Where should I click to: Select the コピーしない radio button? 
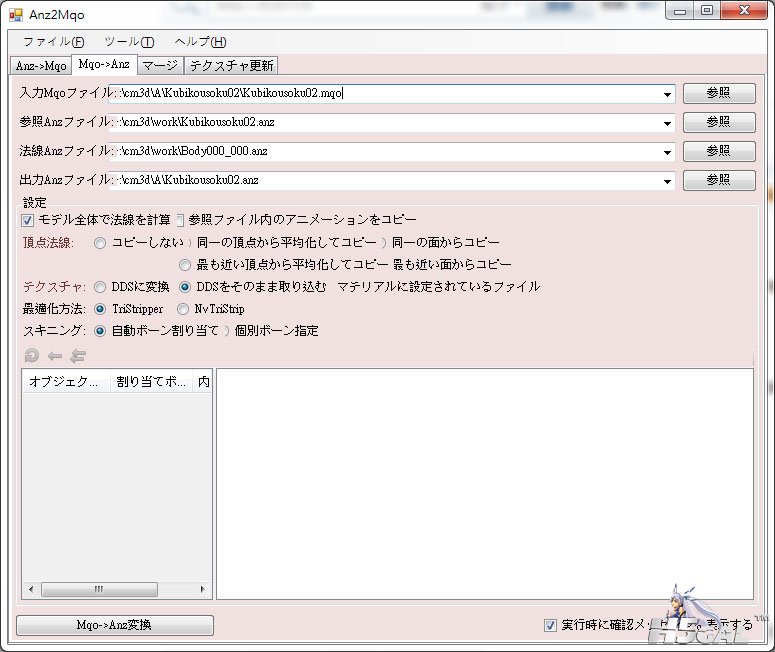[x=100, y=243]
